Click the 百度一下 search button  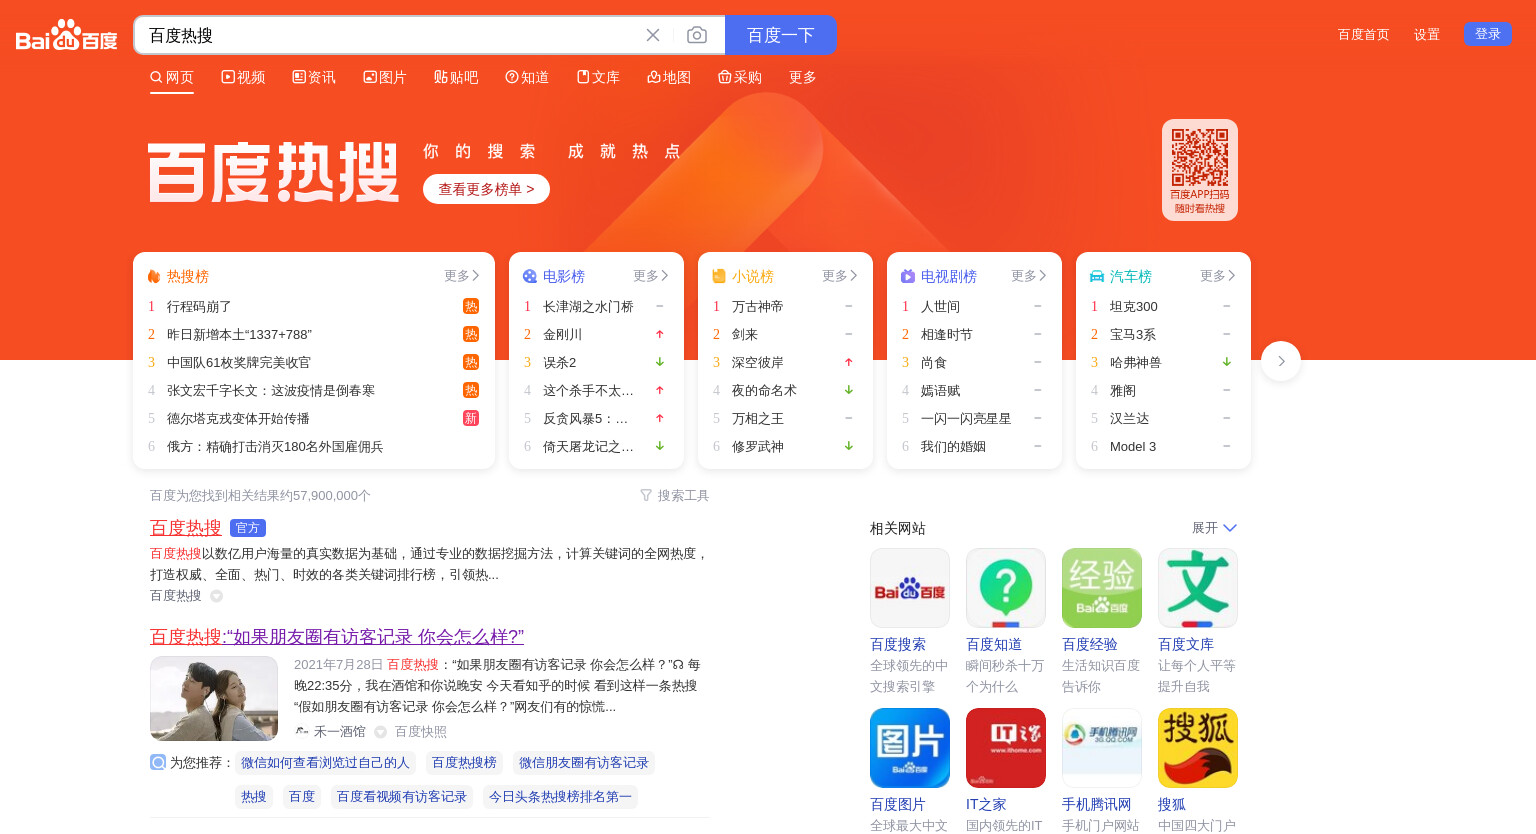click(781, 35)
